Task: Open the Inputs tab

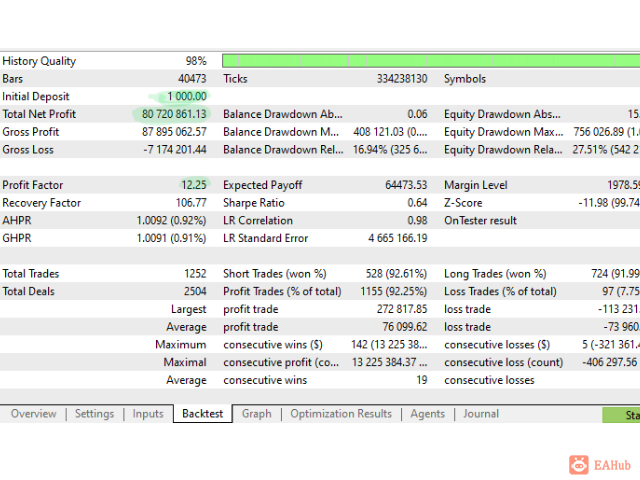Action: point(148,413)
